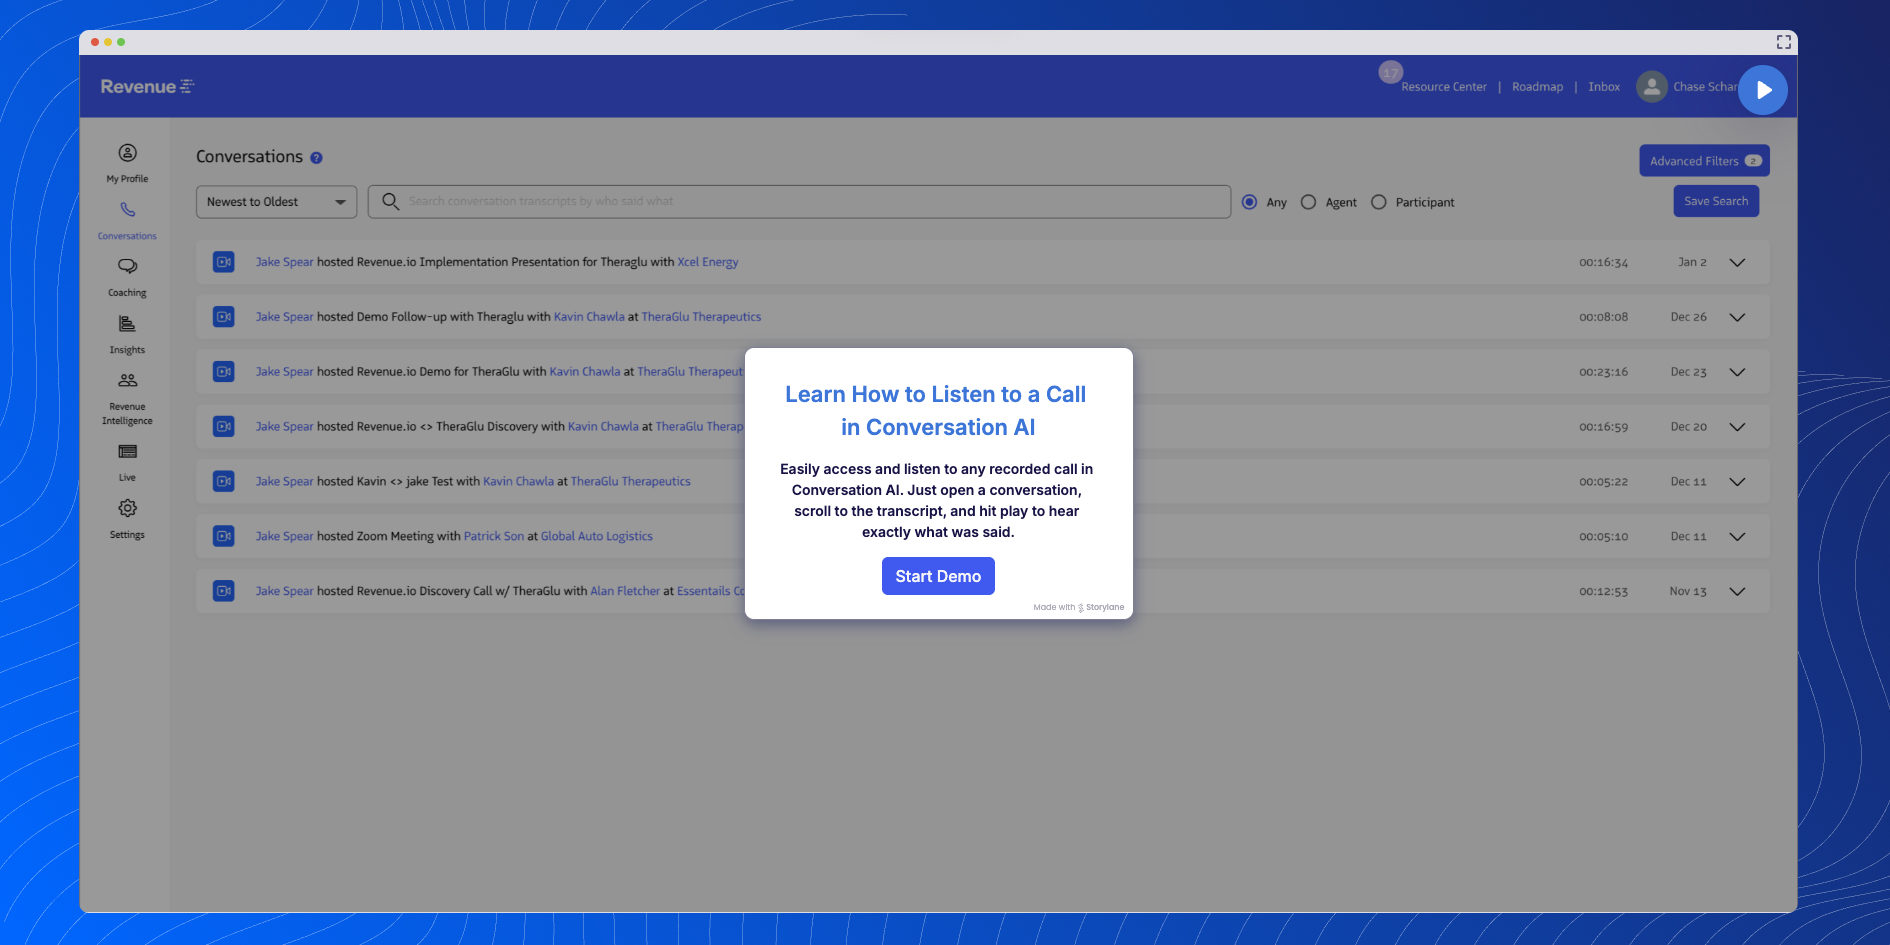The height and width of the screenshot is (945, 1890).
Task: Open Conversations phone icon in sidebar
Action: [x=127, y=210]
